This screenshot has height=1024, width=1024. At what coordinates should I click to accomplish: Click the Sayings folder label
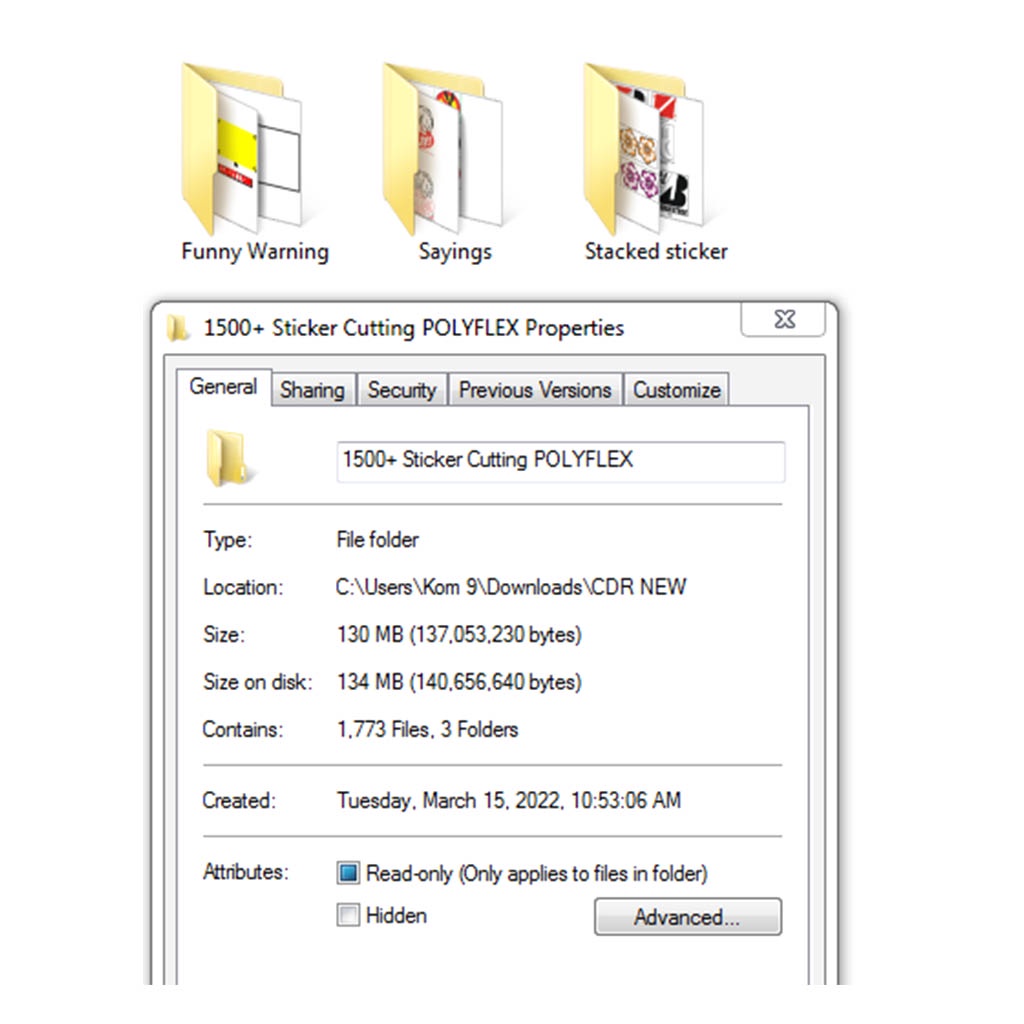455,252
